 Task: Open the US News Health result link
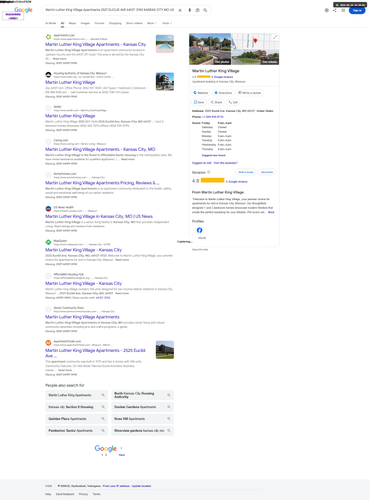point(99,216)
